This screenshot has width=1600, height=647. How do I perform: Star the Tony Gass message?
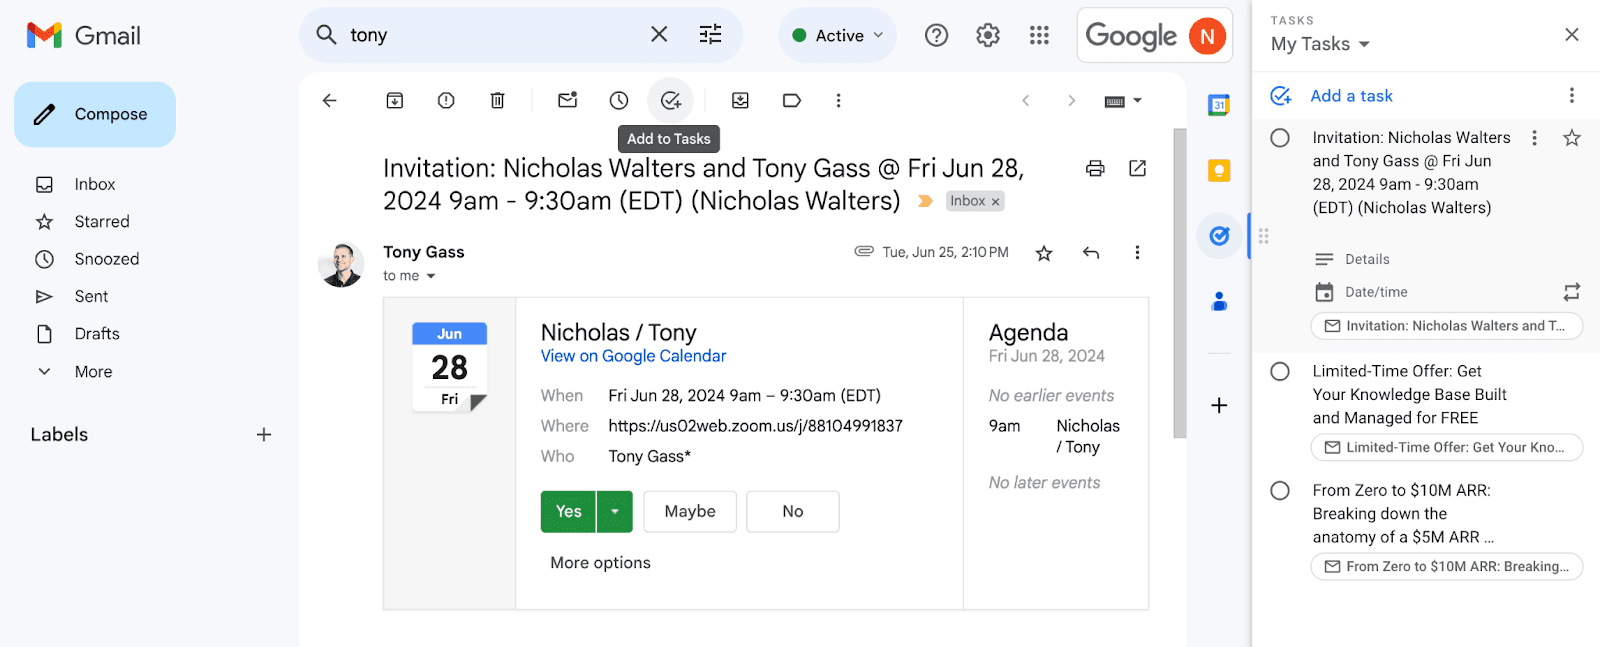point(1044,253)
